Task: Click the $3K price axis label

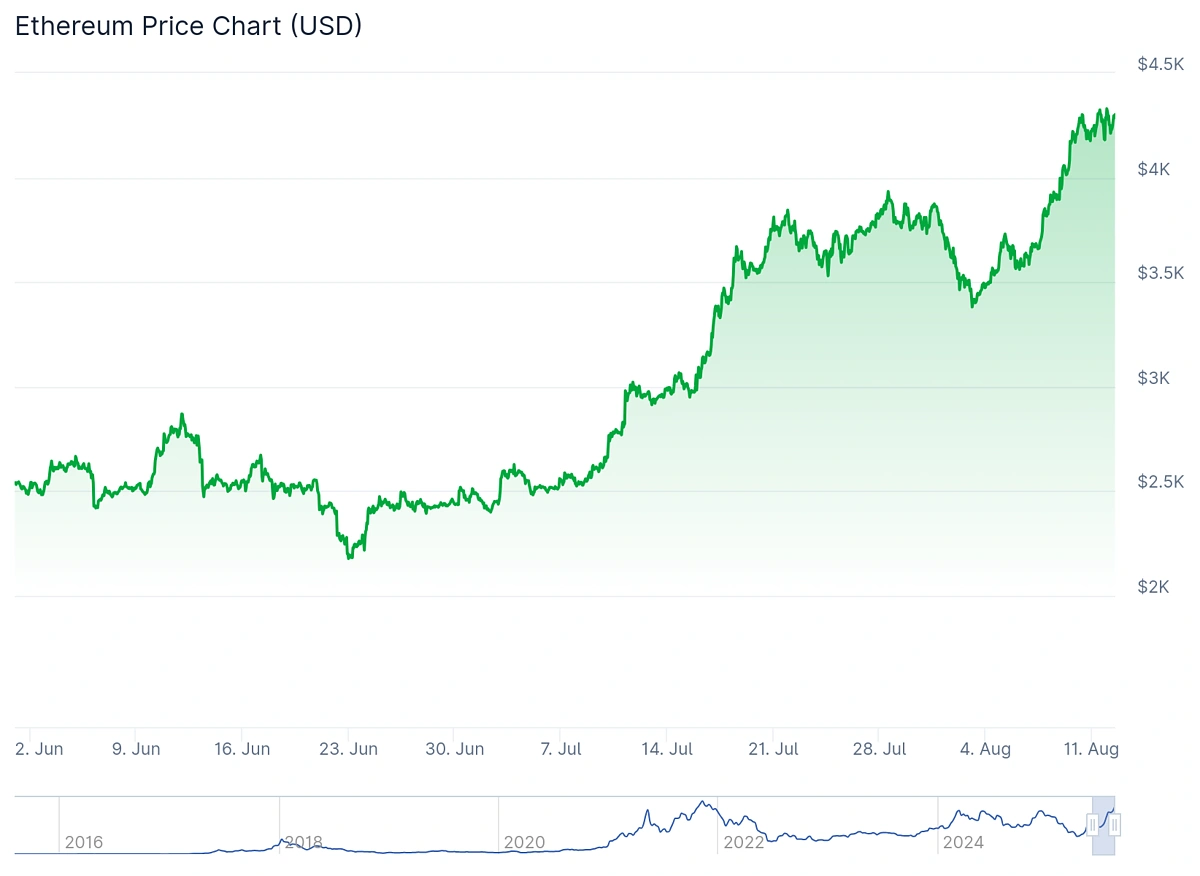Action: tap(1156, 378)
